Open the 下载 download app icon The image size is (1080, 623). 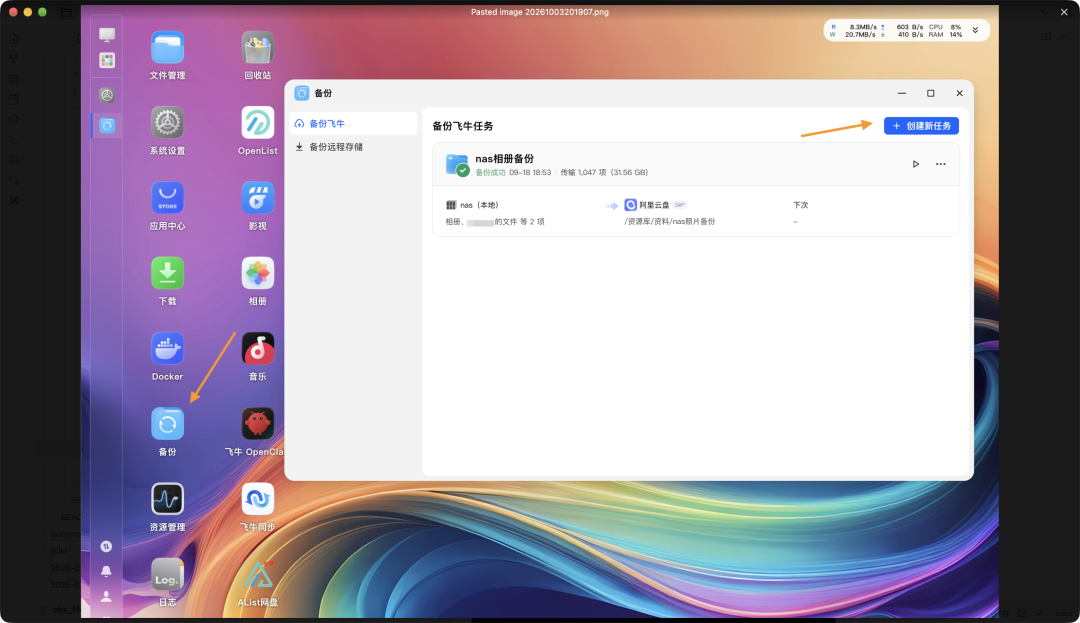(167, 273)
